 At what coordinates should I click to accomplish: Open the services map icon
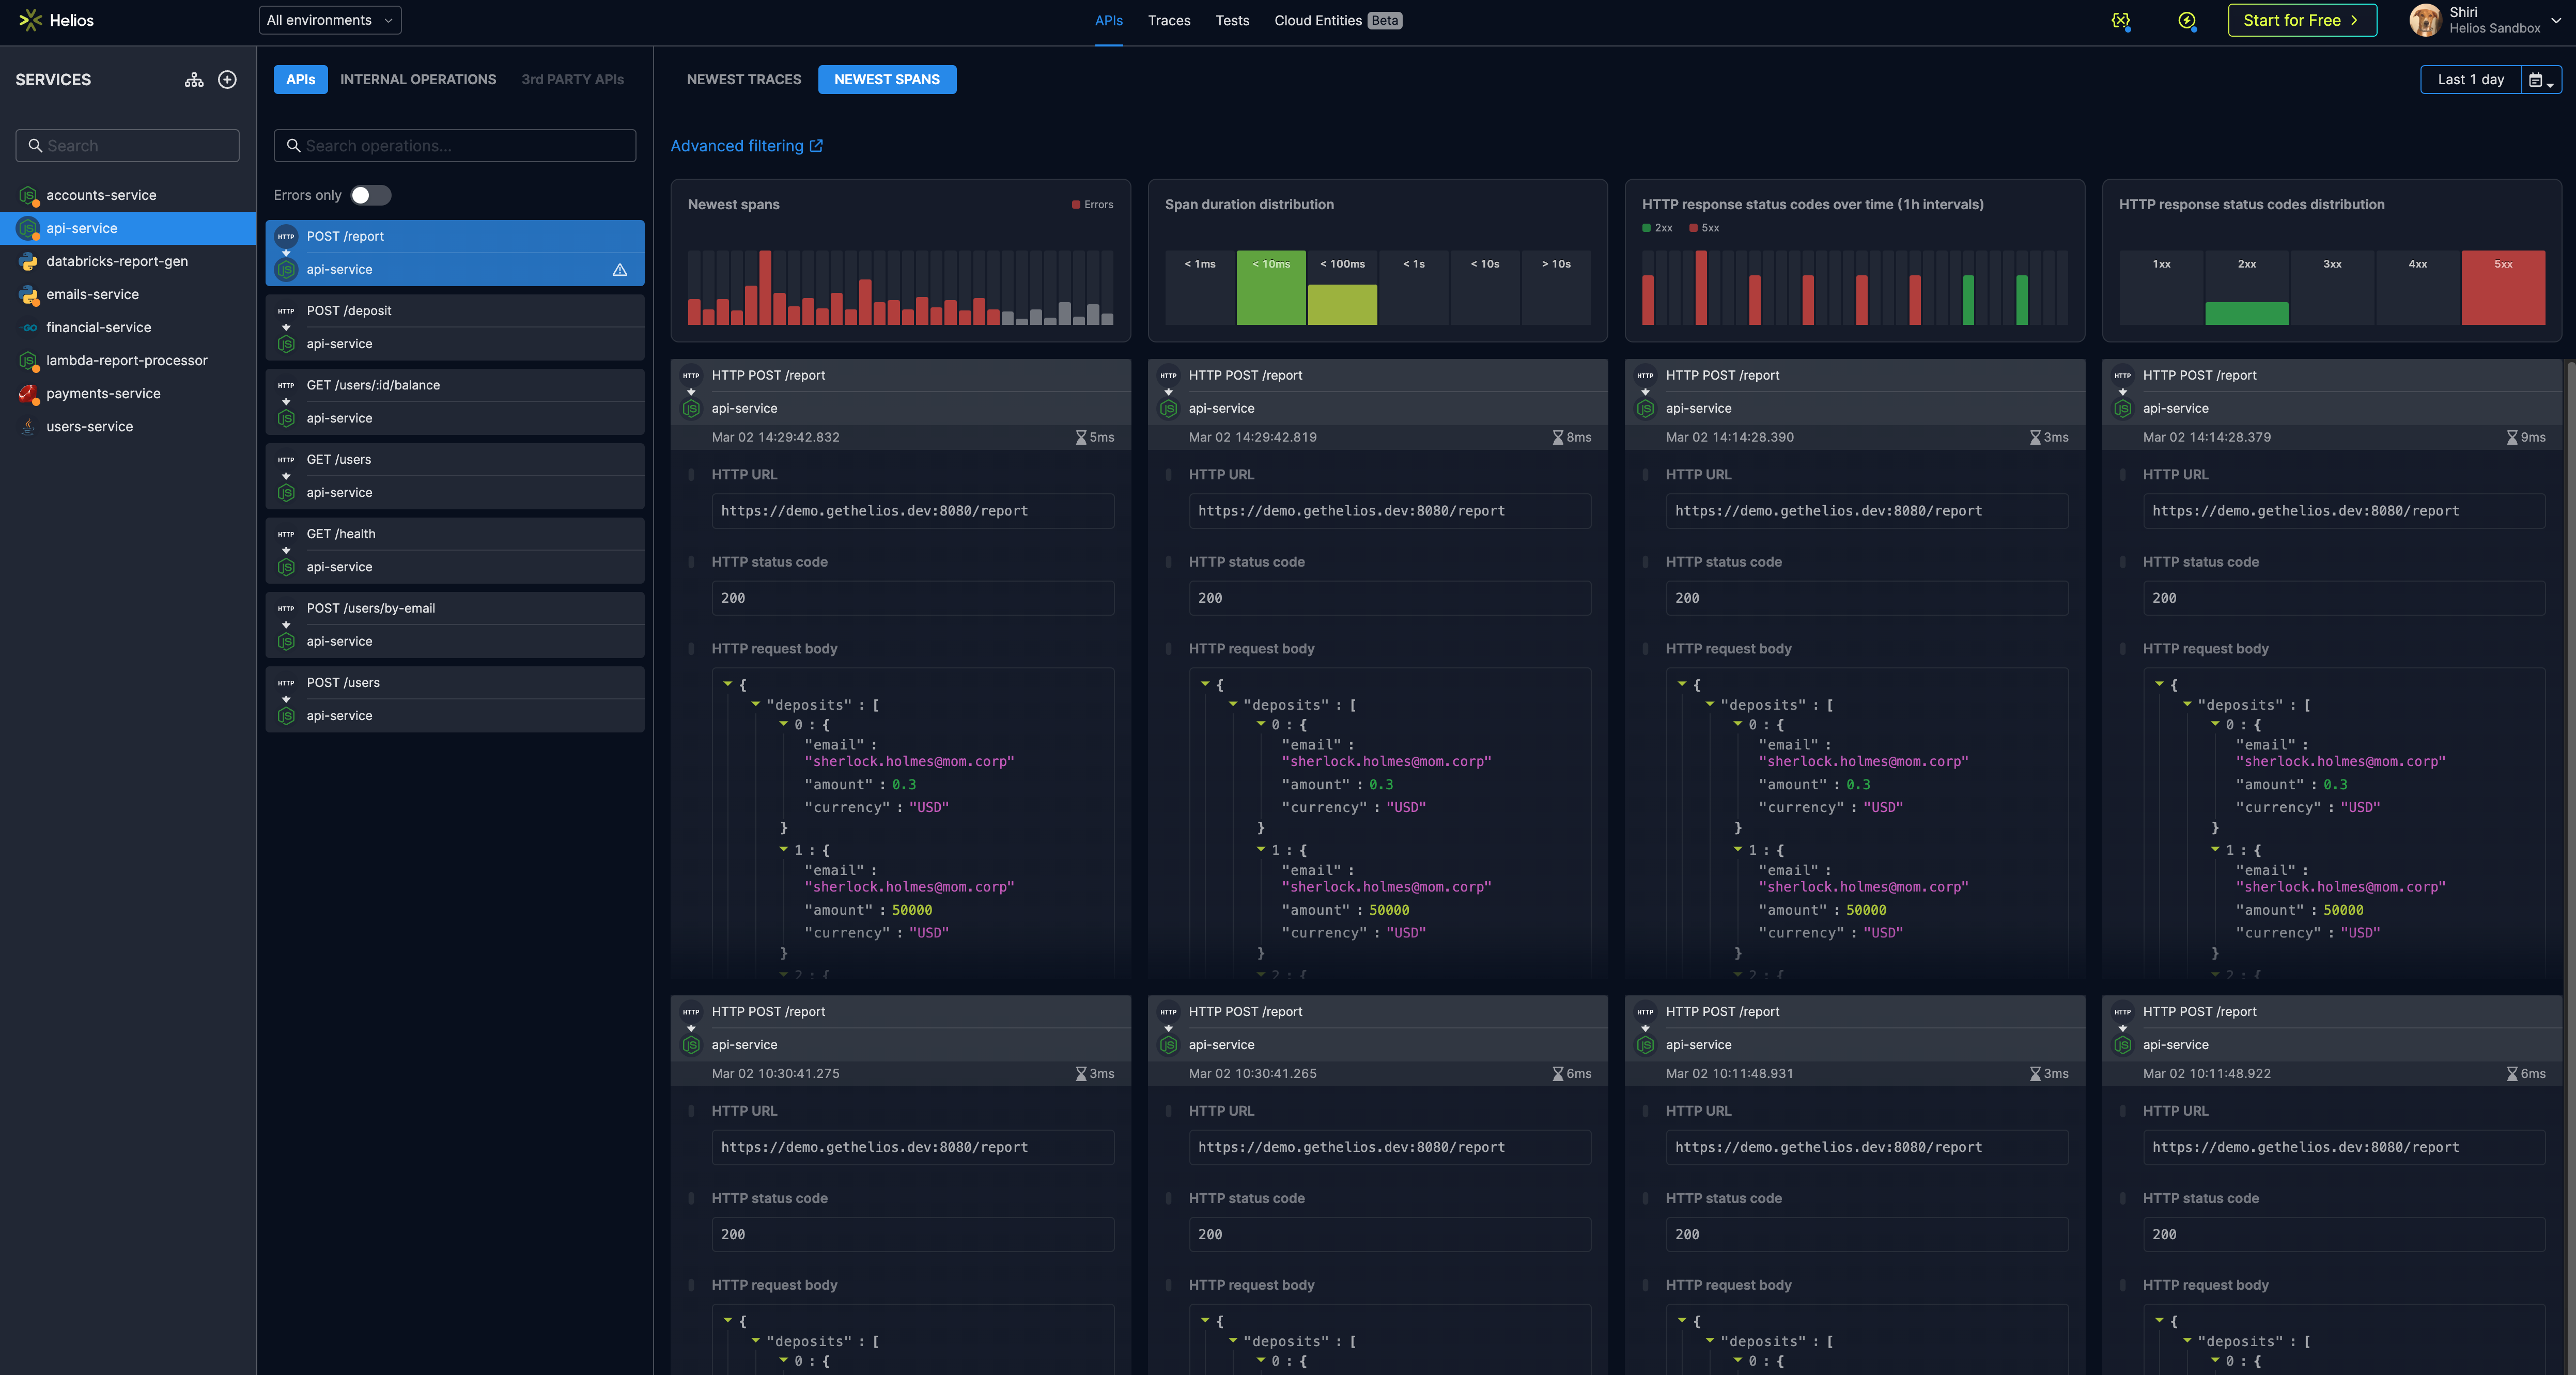(x=194, y=80)
